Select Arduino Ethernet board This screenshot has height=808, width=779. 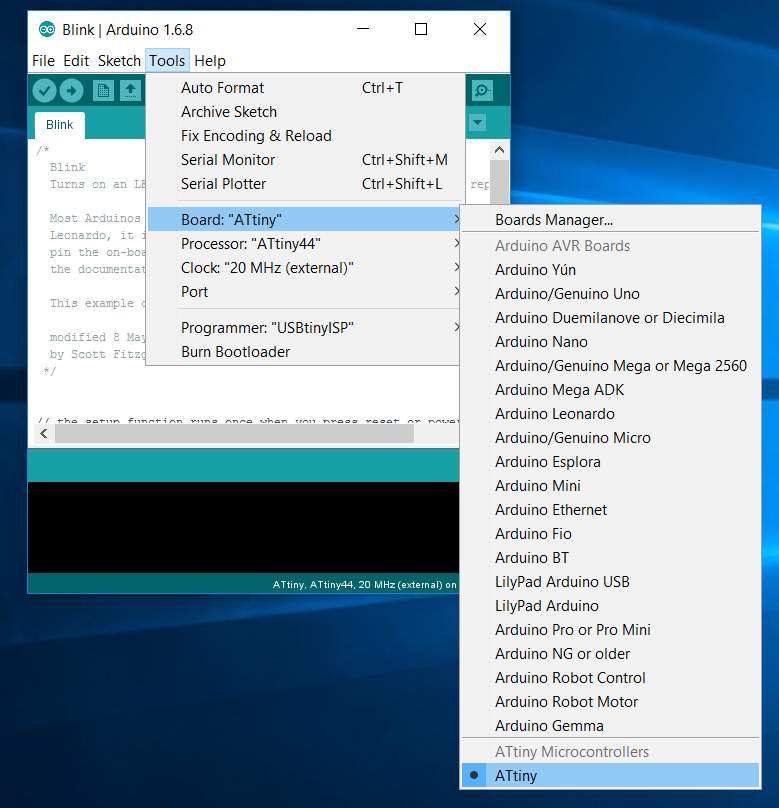(x=611, y=510)
